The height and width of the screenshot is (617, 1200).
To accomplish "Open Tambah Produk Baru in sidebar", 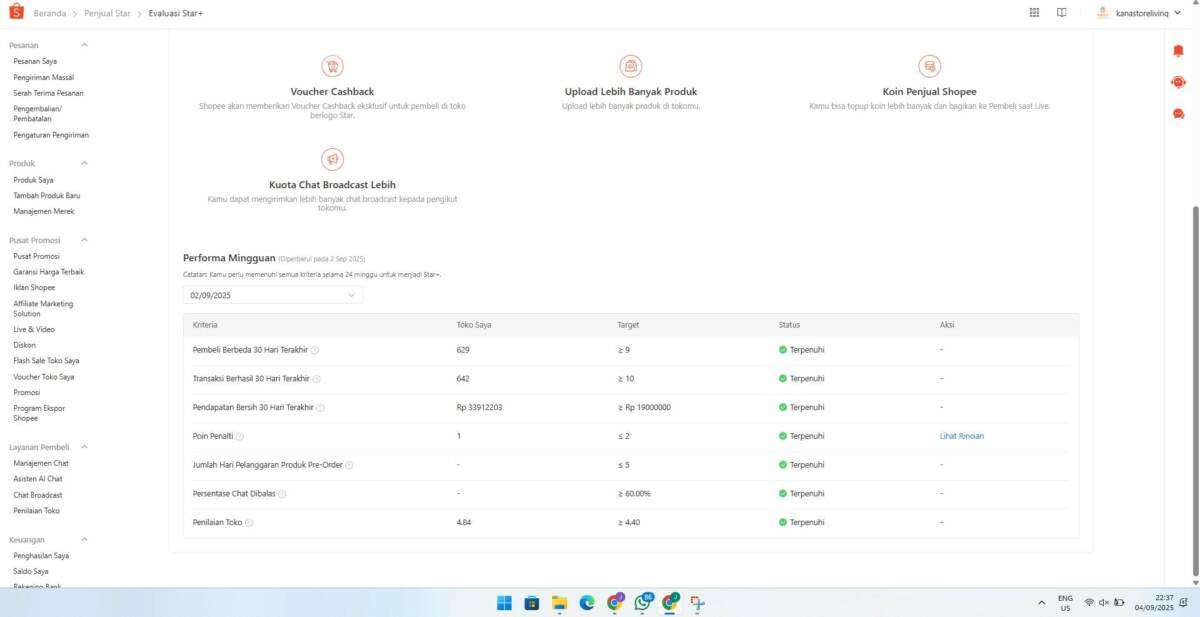I will point(47,196).
